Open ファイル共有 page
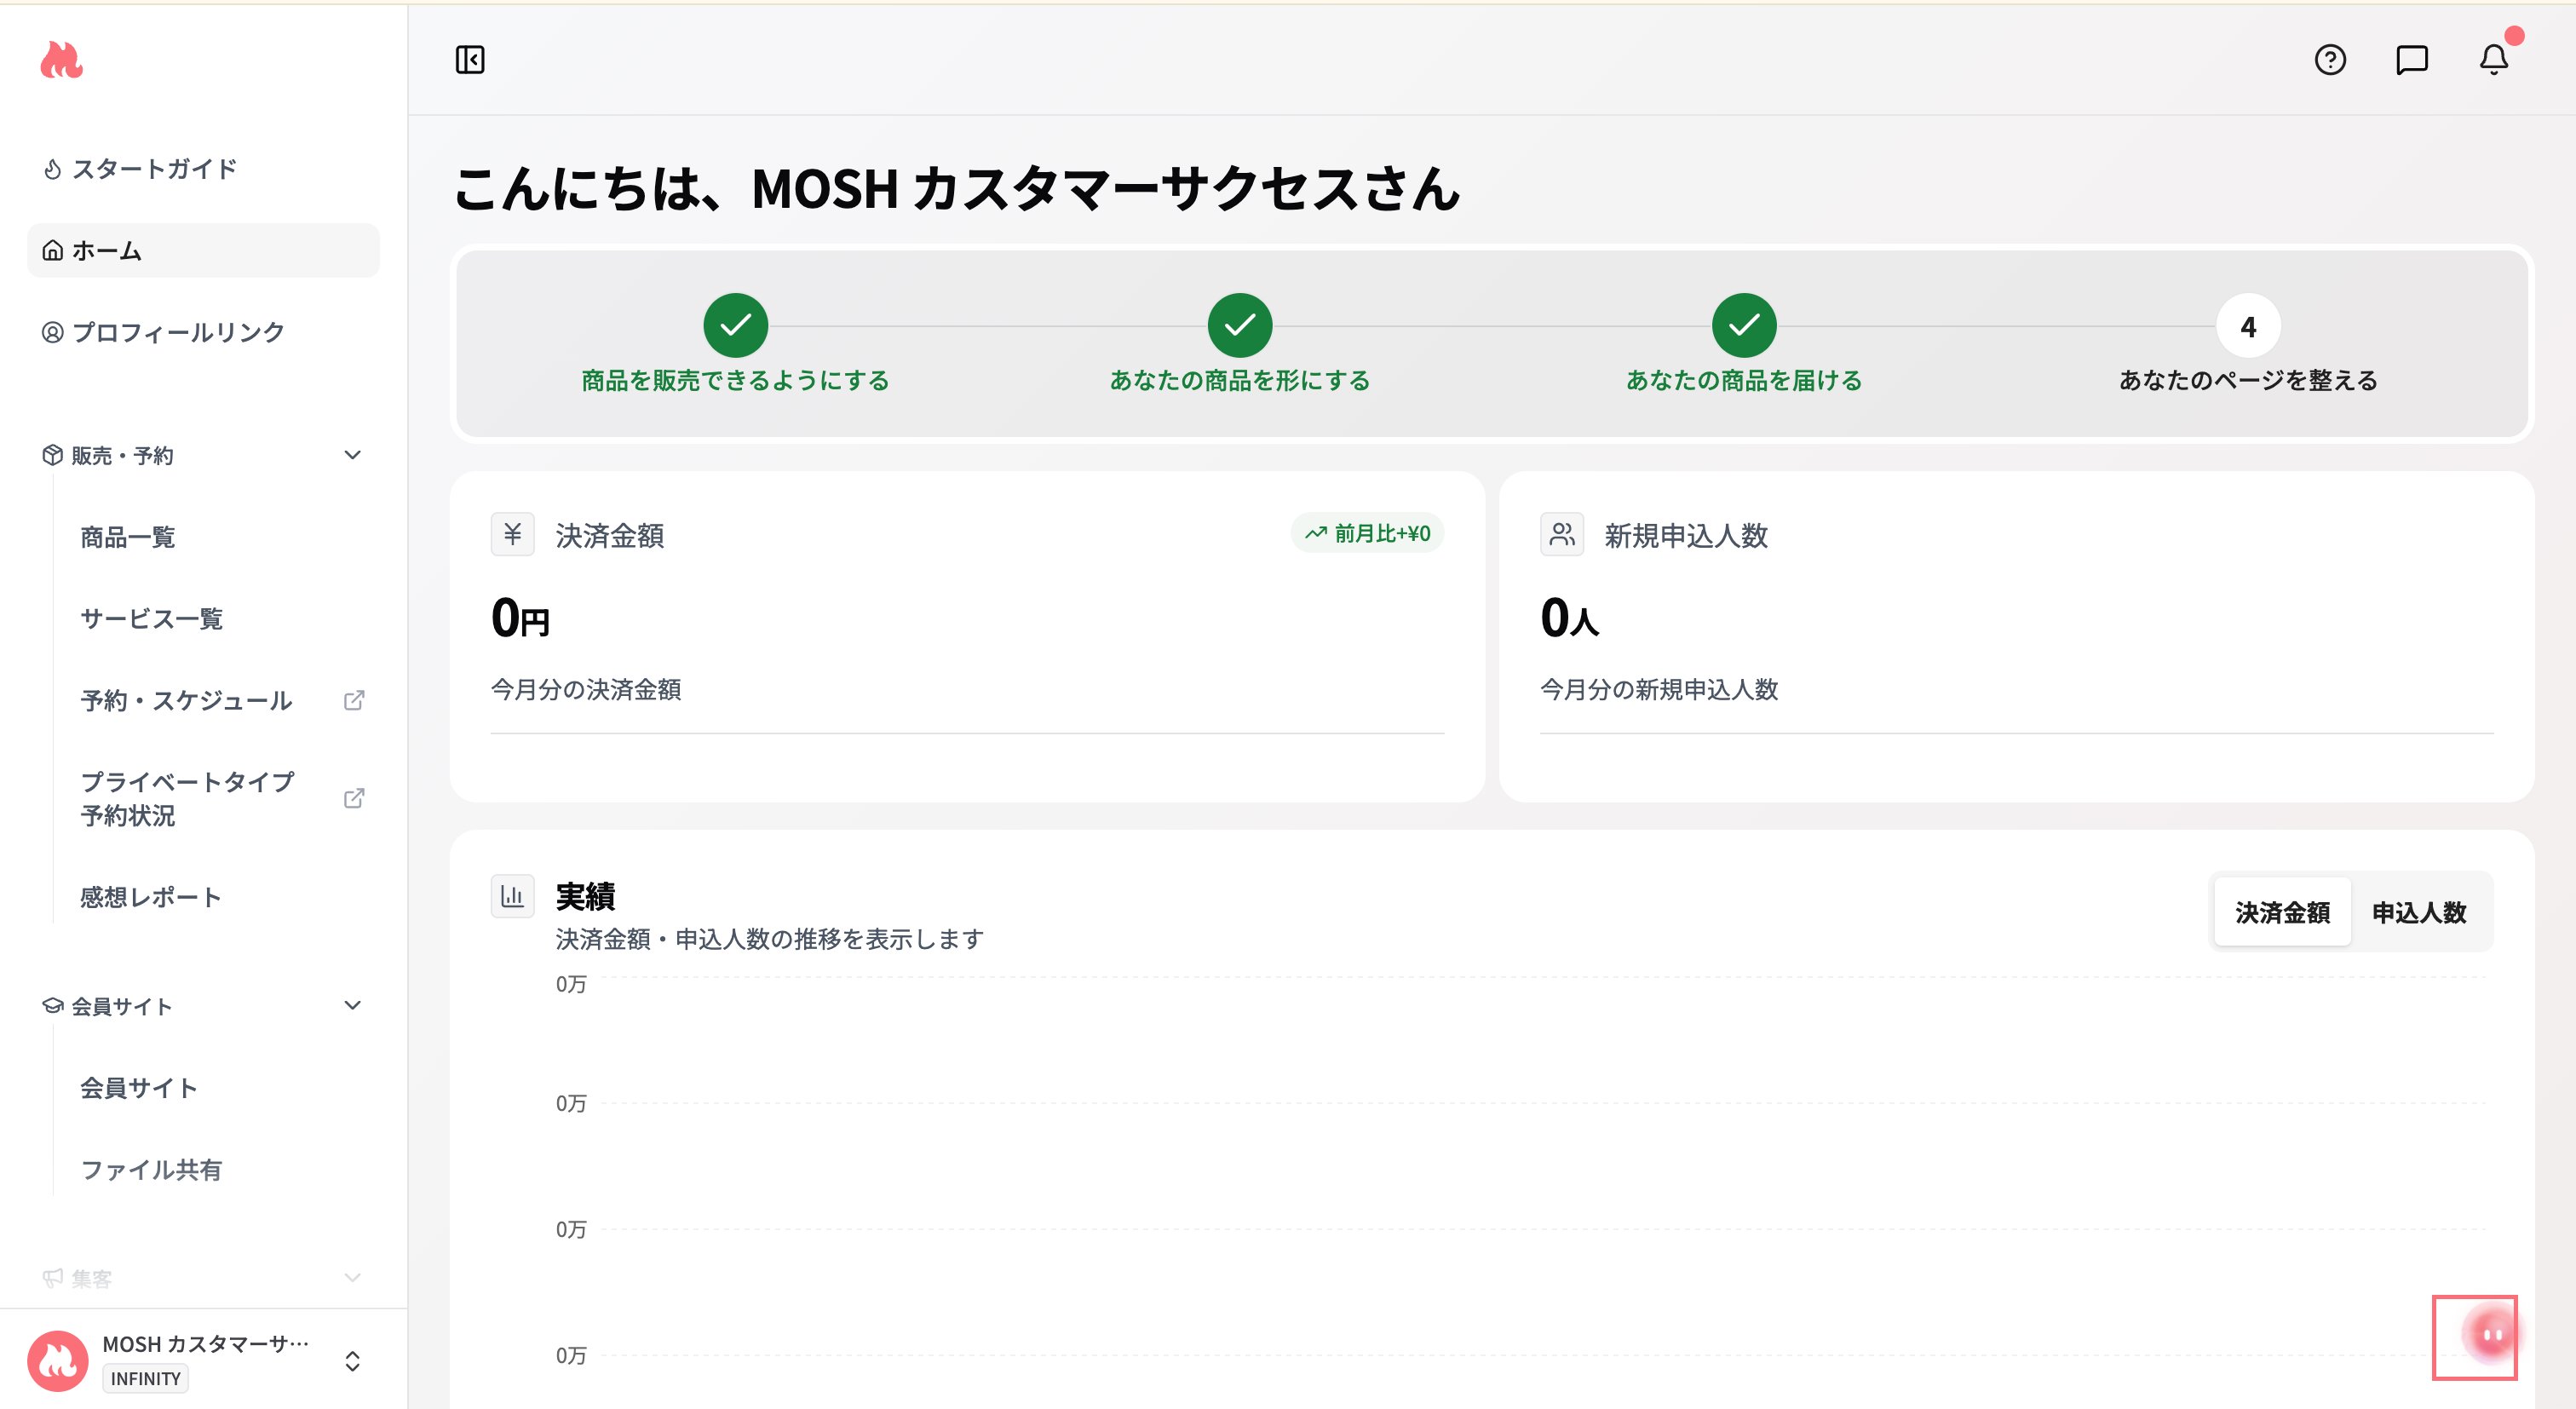Screen dimensions: 2576x1409 pyautogui.click(x=150, y=1169)
